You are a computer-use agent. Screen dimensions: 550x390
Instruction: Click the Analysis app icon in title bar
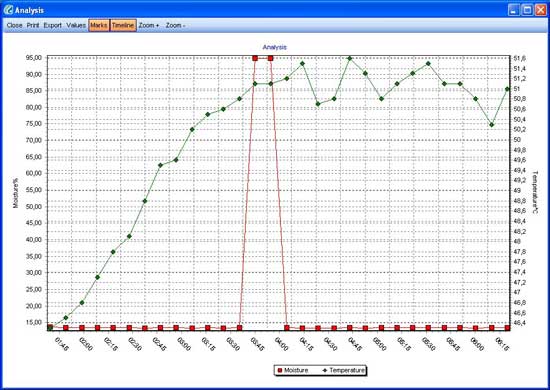click(x=8, y=10)
